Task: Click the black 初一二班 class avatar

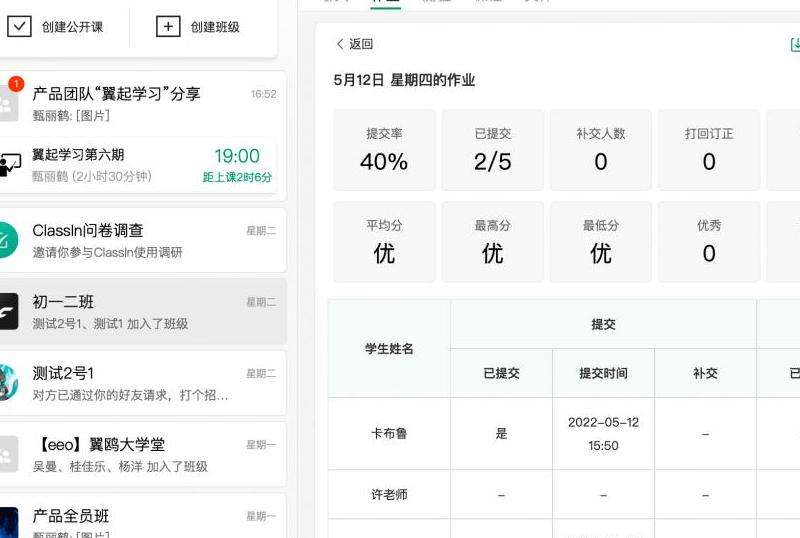Action: 7,312
